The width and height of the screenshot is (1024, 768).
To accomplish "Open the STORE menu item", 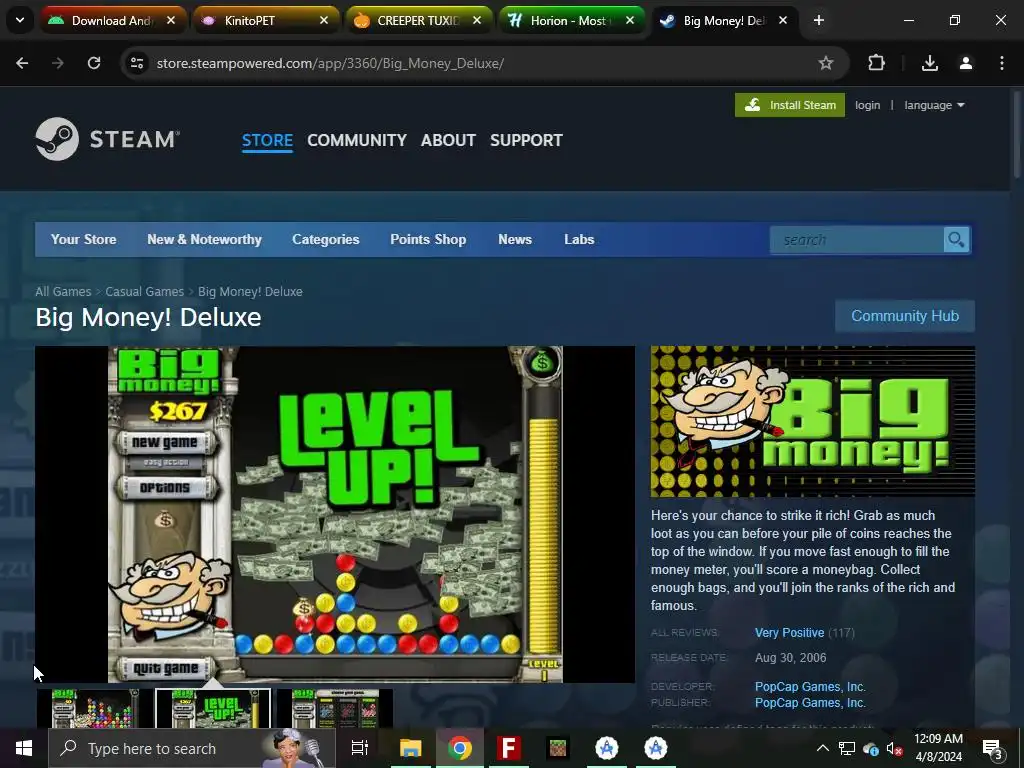I will (x=267, y=140).
